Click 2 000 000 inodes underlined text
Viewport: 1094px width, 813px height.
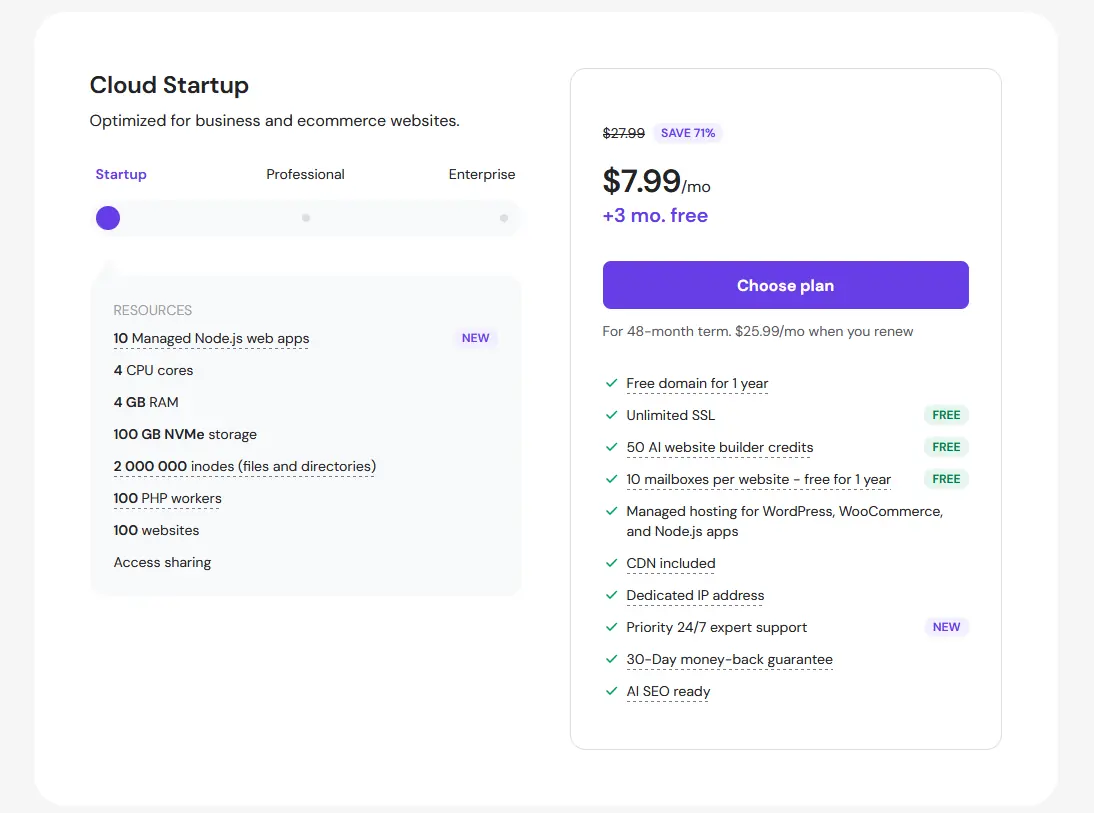point(244,466)
